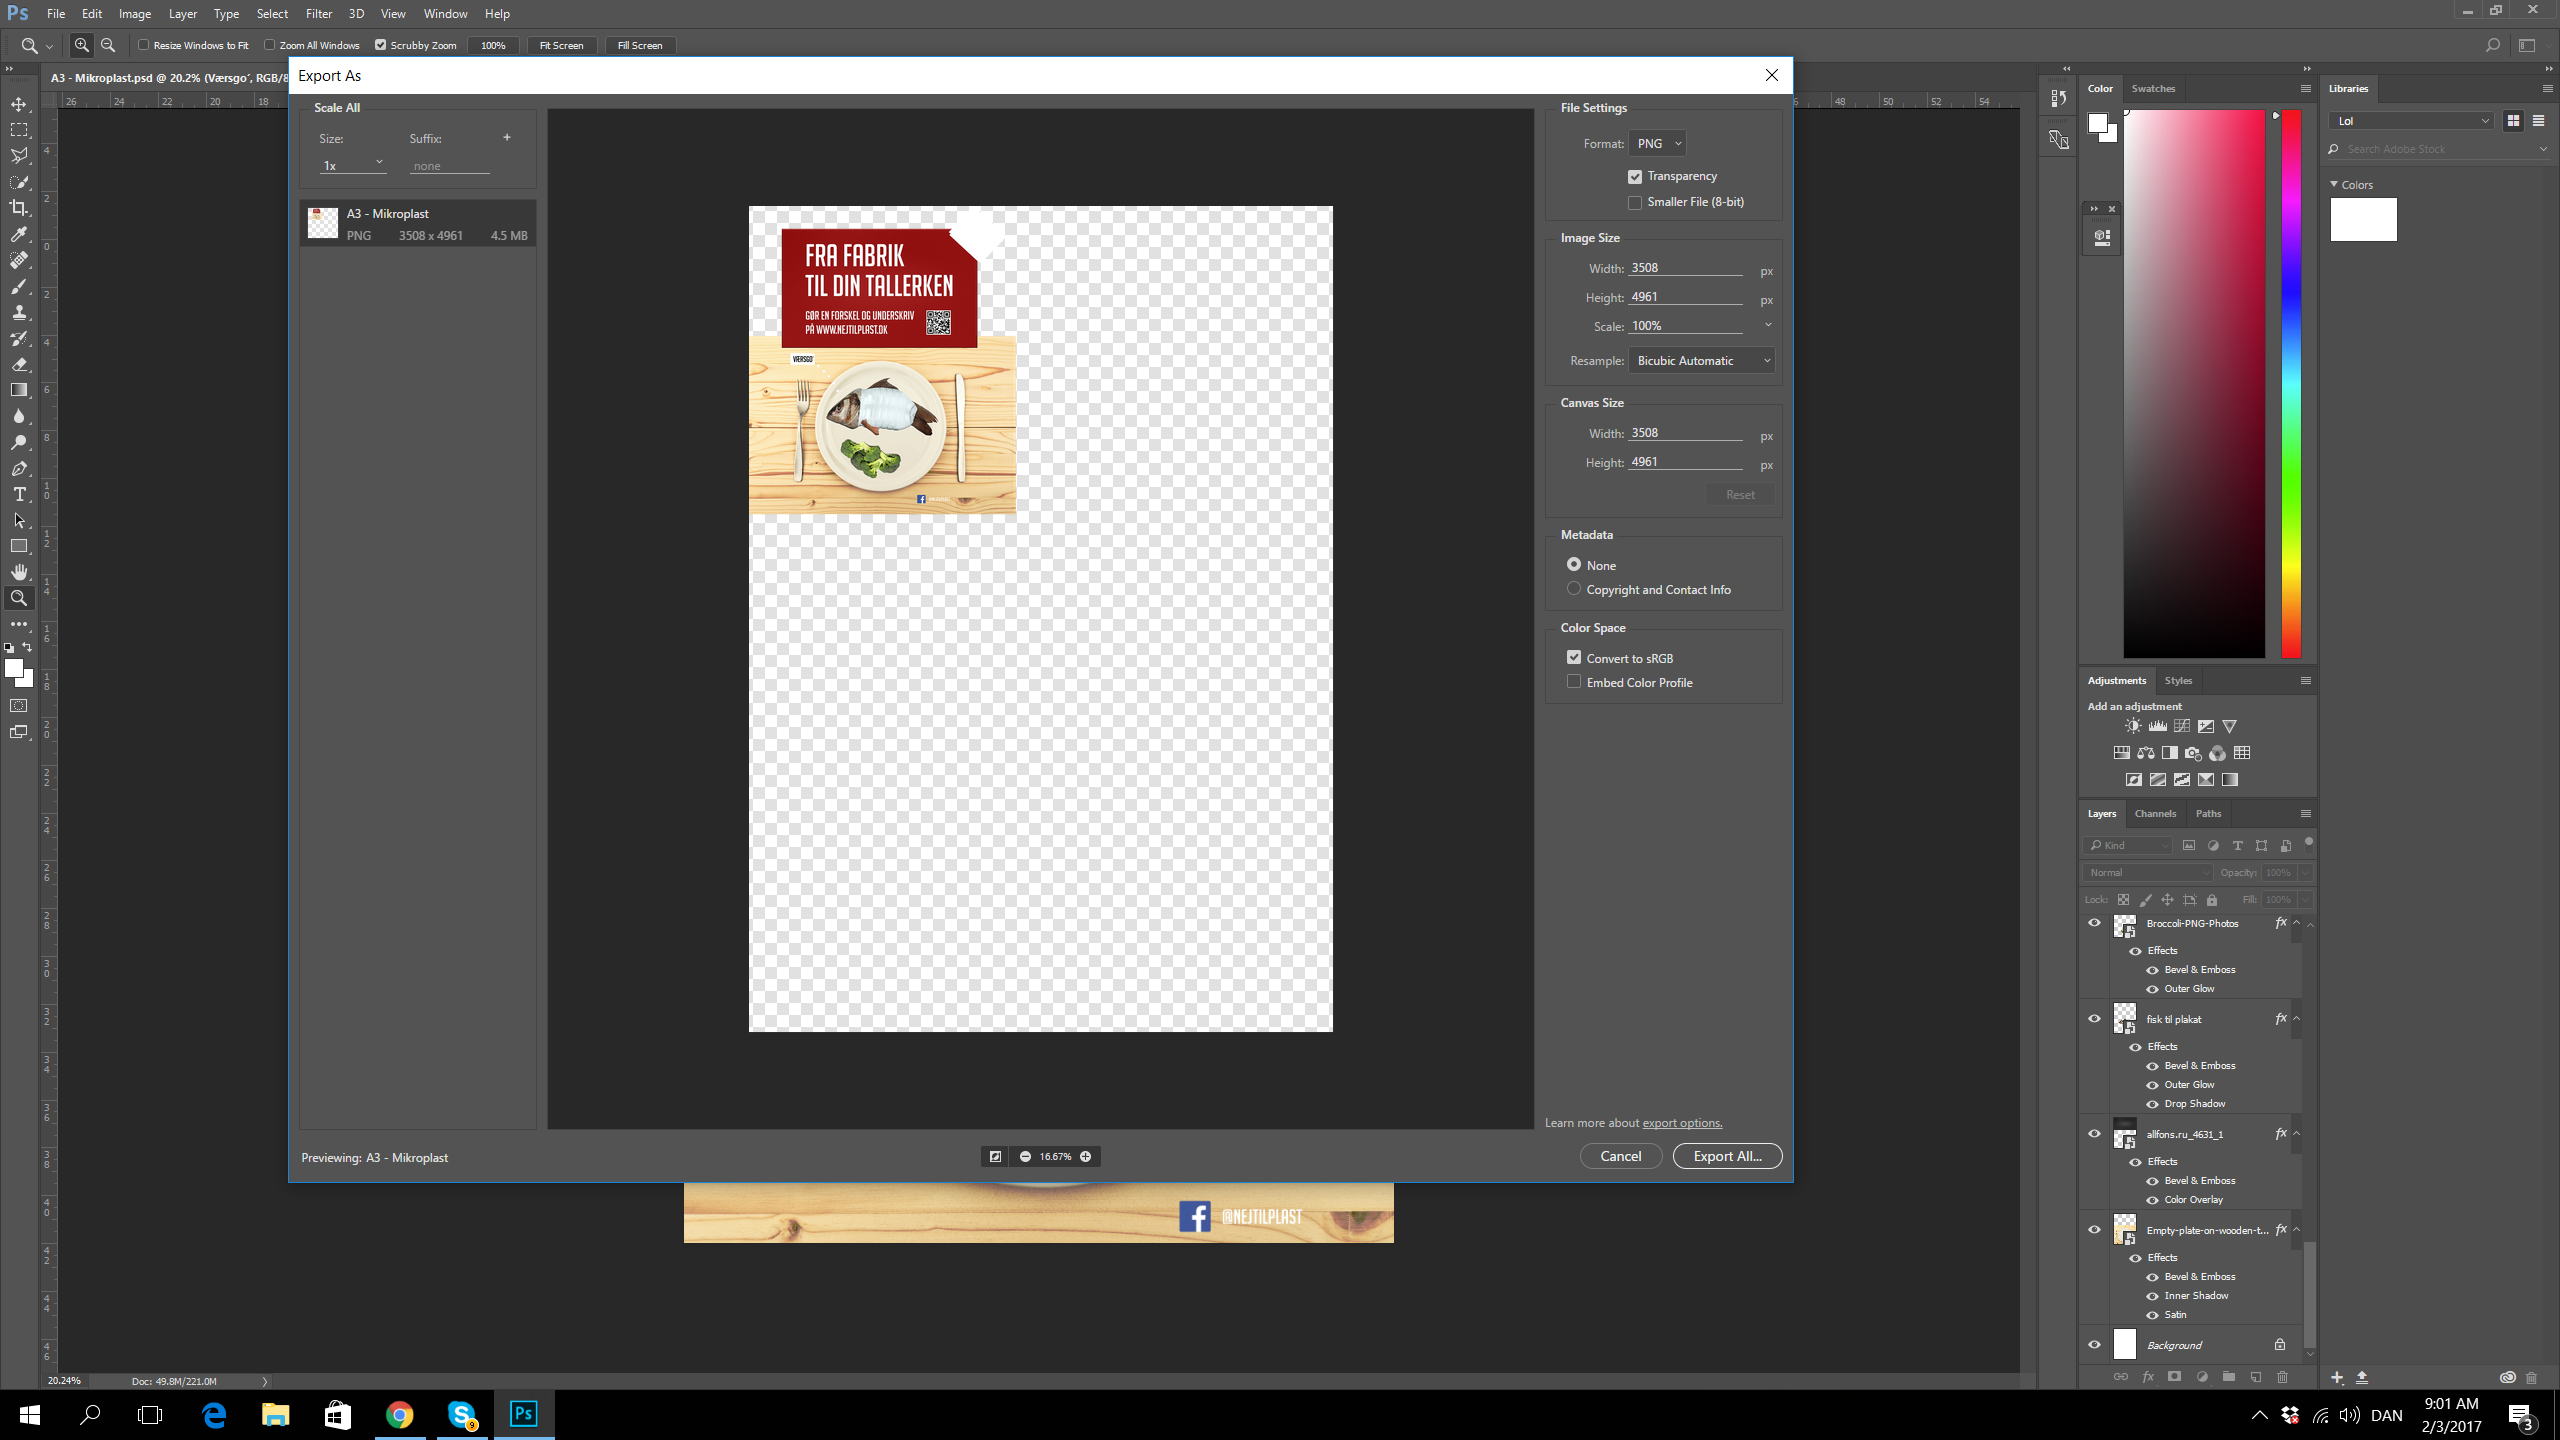Image resolution: width=2560 pixels, height=1440 pixels.
Task: Click the zoom-in magnifier in options bar
Action: [x=82, y=45]
